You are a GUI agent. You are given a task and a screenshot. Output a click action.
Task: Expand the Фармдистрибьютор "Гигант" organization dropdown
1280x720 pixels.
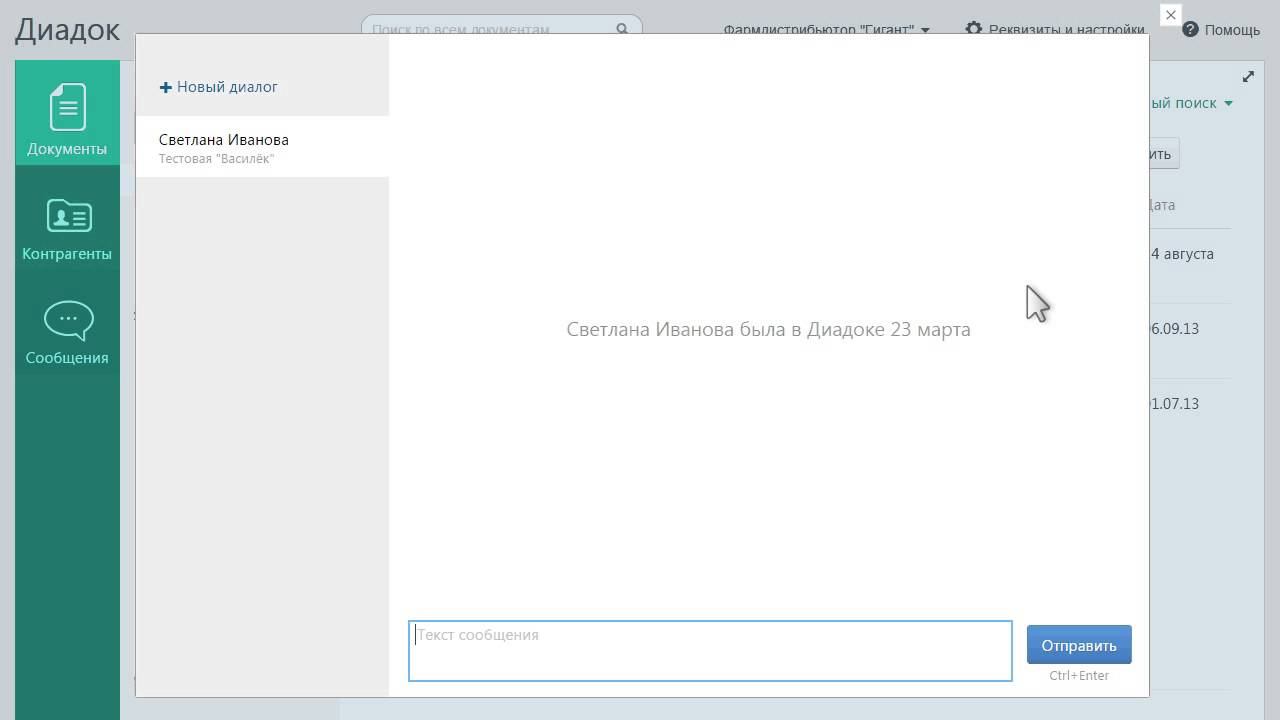tap(826, 30)
